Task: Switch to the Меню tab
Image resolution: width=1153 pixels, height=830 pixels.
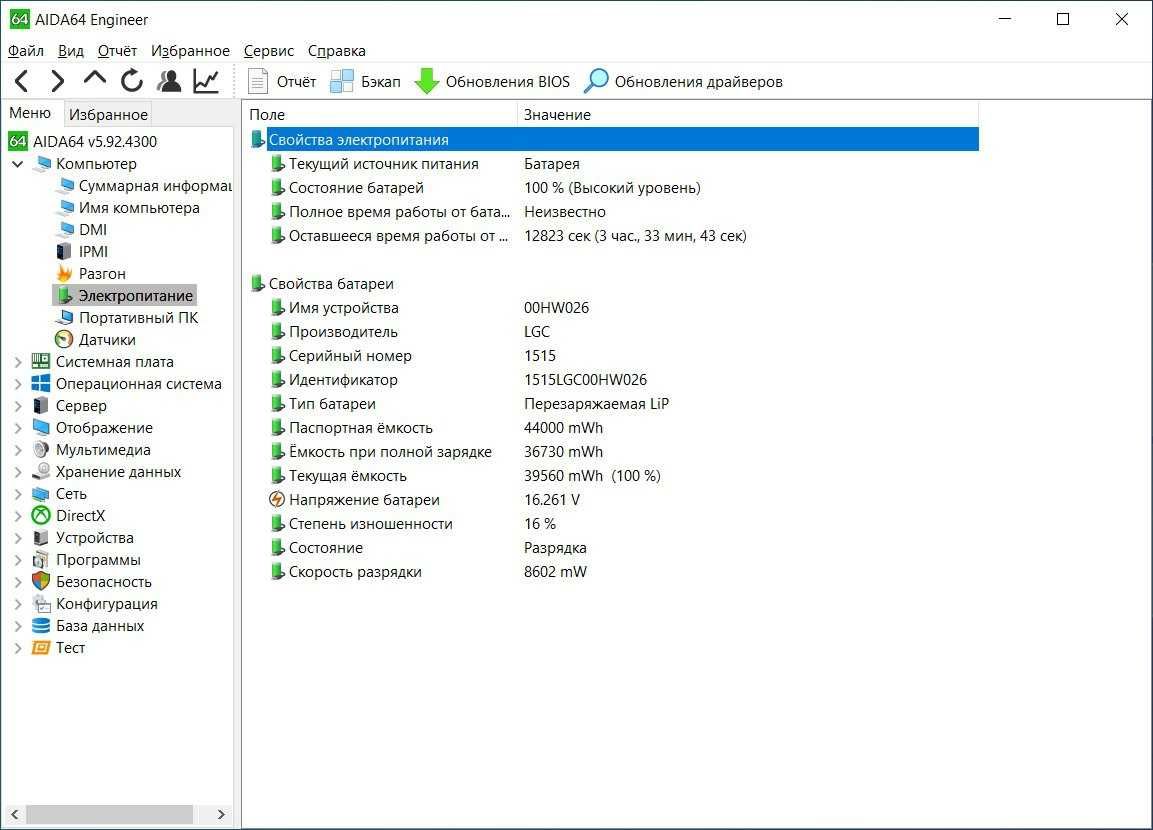Action: [x=30, y=113]
